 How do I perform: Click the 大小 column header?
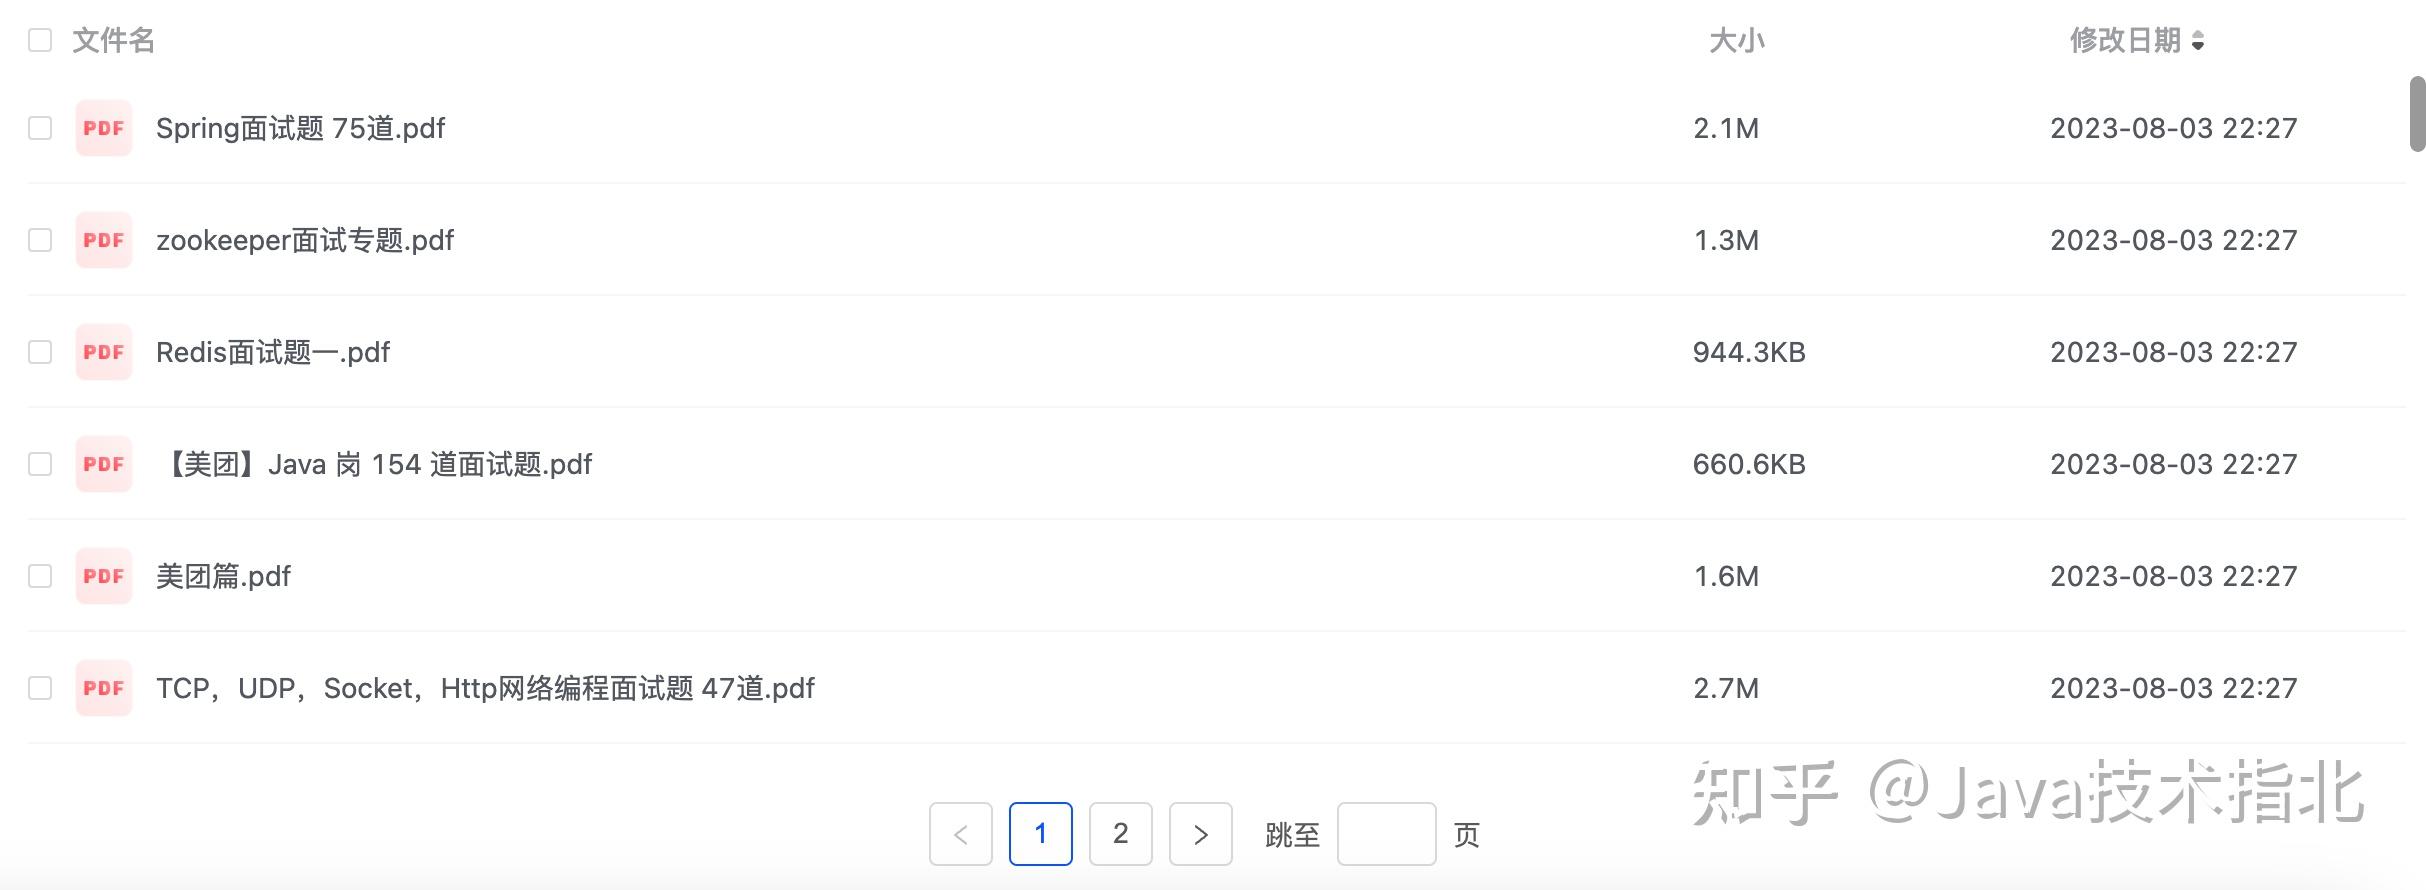tap(1736, 41)
